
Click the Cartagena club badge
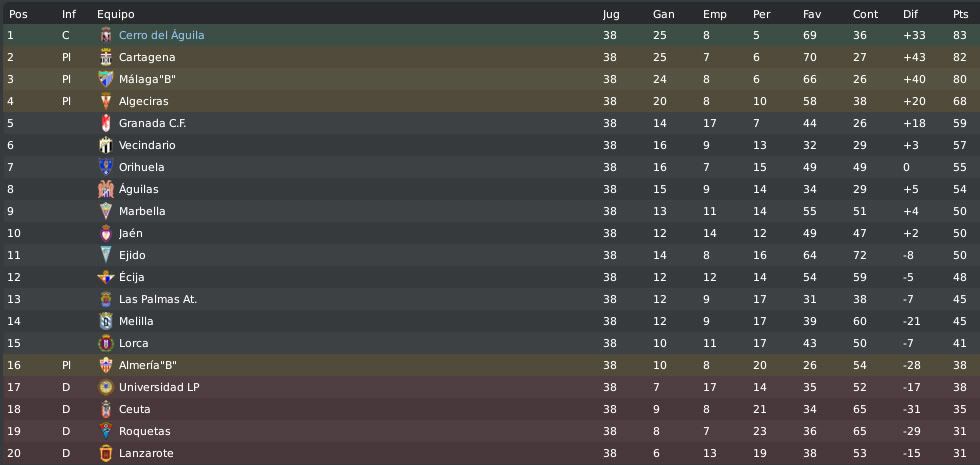(x=106, y=58)
